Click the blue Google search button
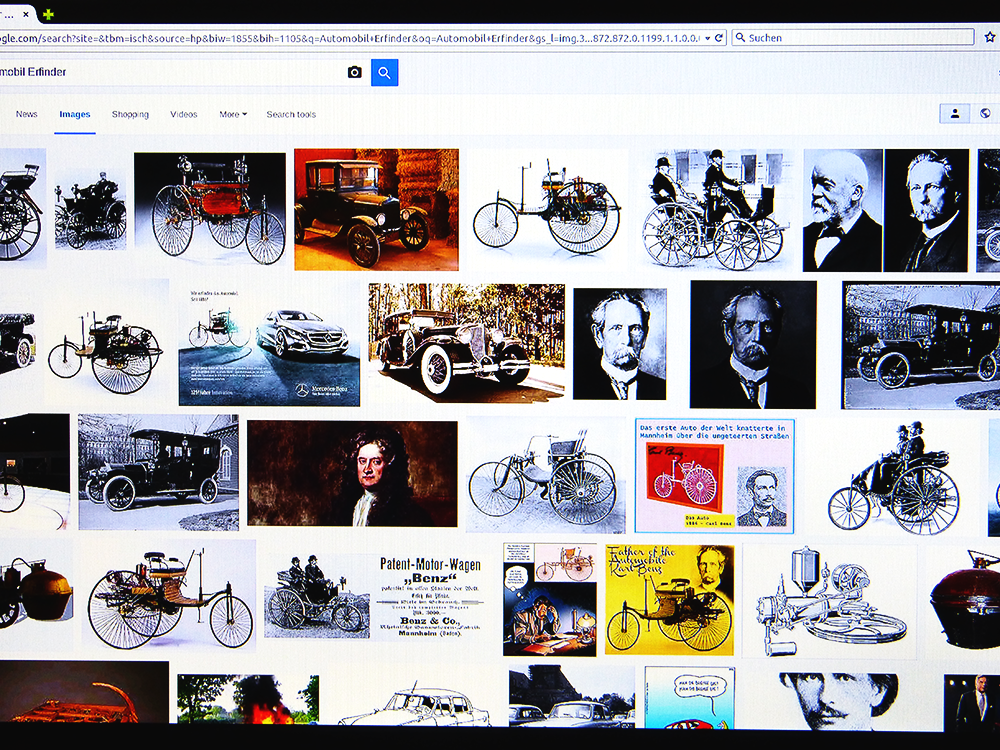 click(385, 73)
